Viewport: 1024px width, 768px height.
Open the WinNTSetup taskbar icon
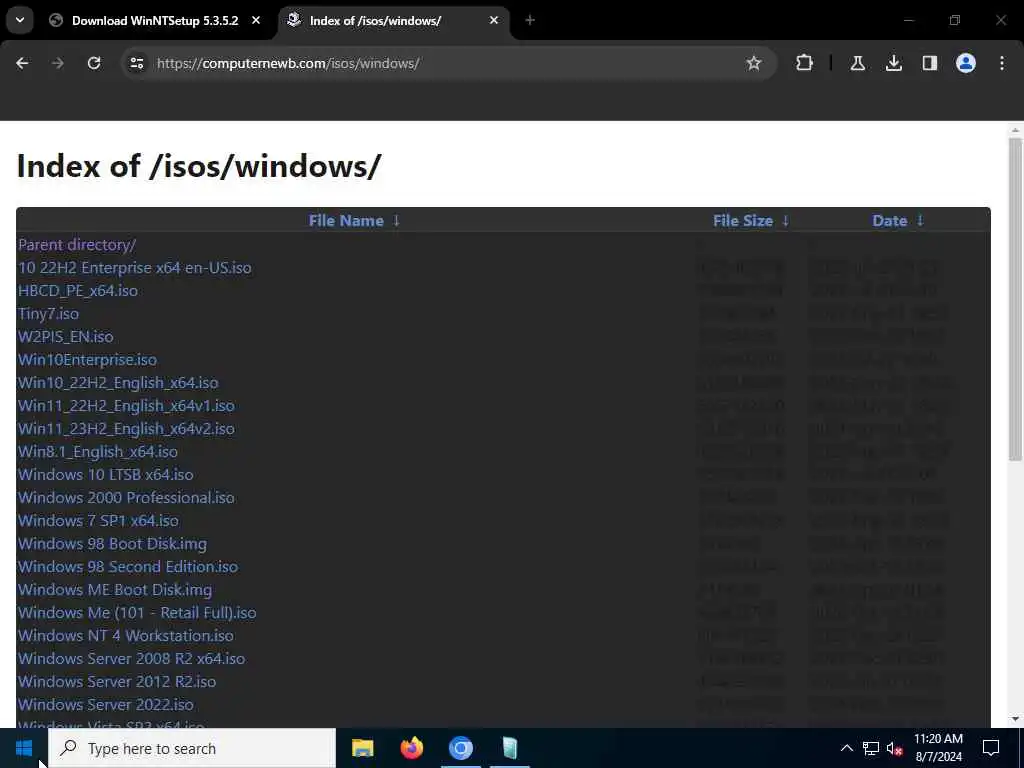(509, 748)
